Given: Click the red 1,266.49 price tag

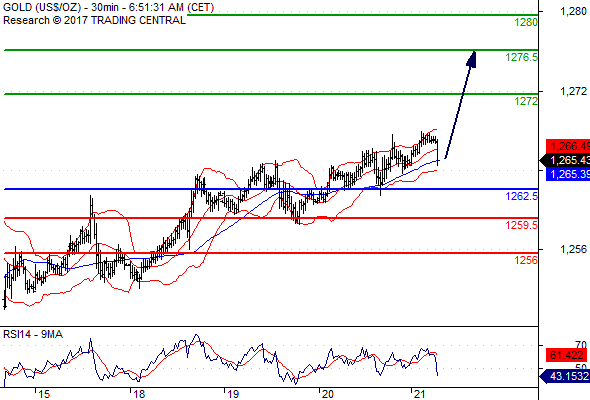Looking at the screenshot, I should (568, 146).
